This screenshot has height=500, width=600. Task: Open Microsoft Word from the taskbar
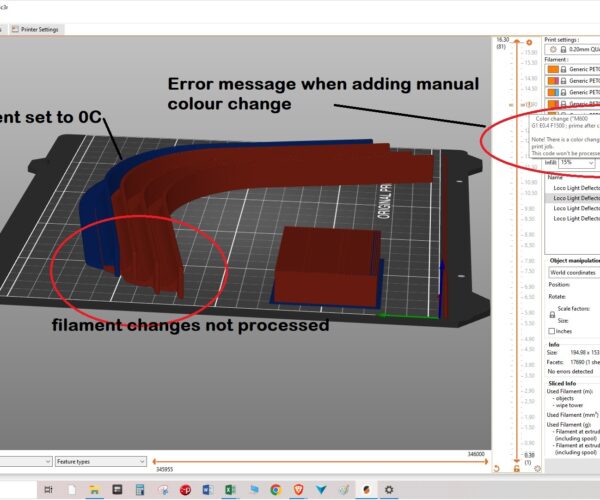(208, 489)
